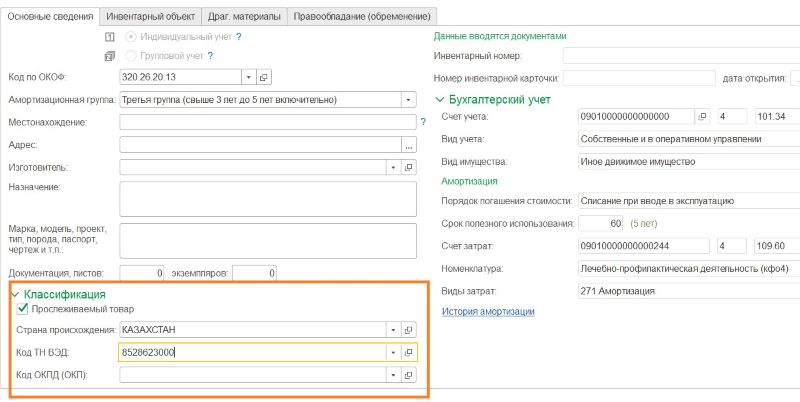Expand the Амортизационная группа dropdown list

(408, 100)
